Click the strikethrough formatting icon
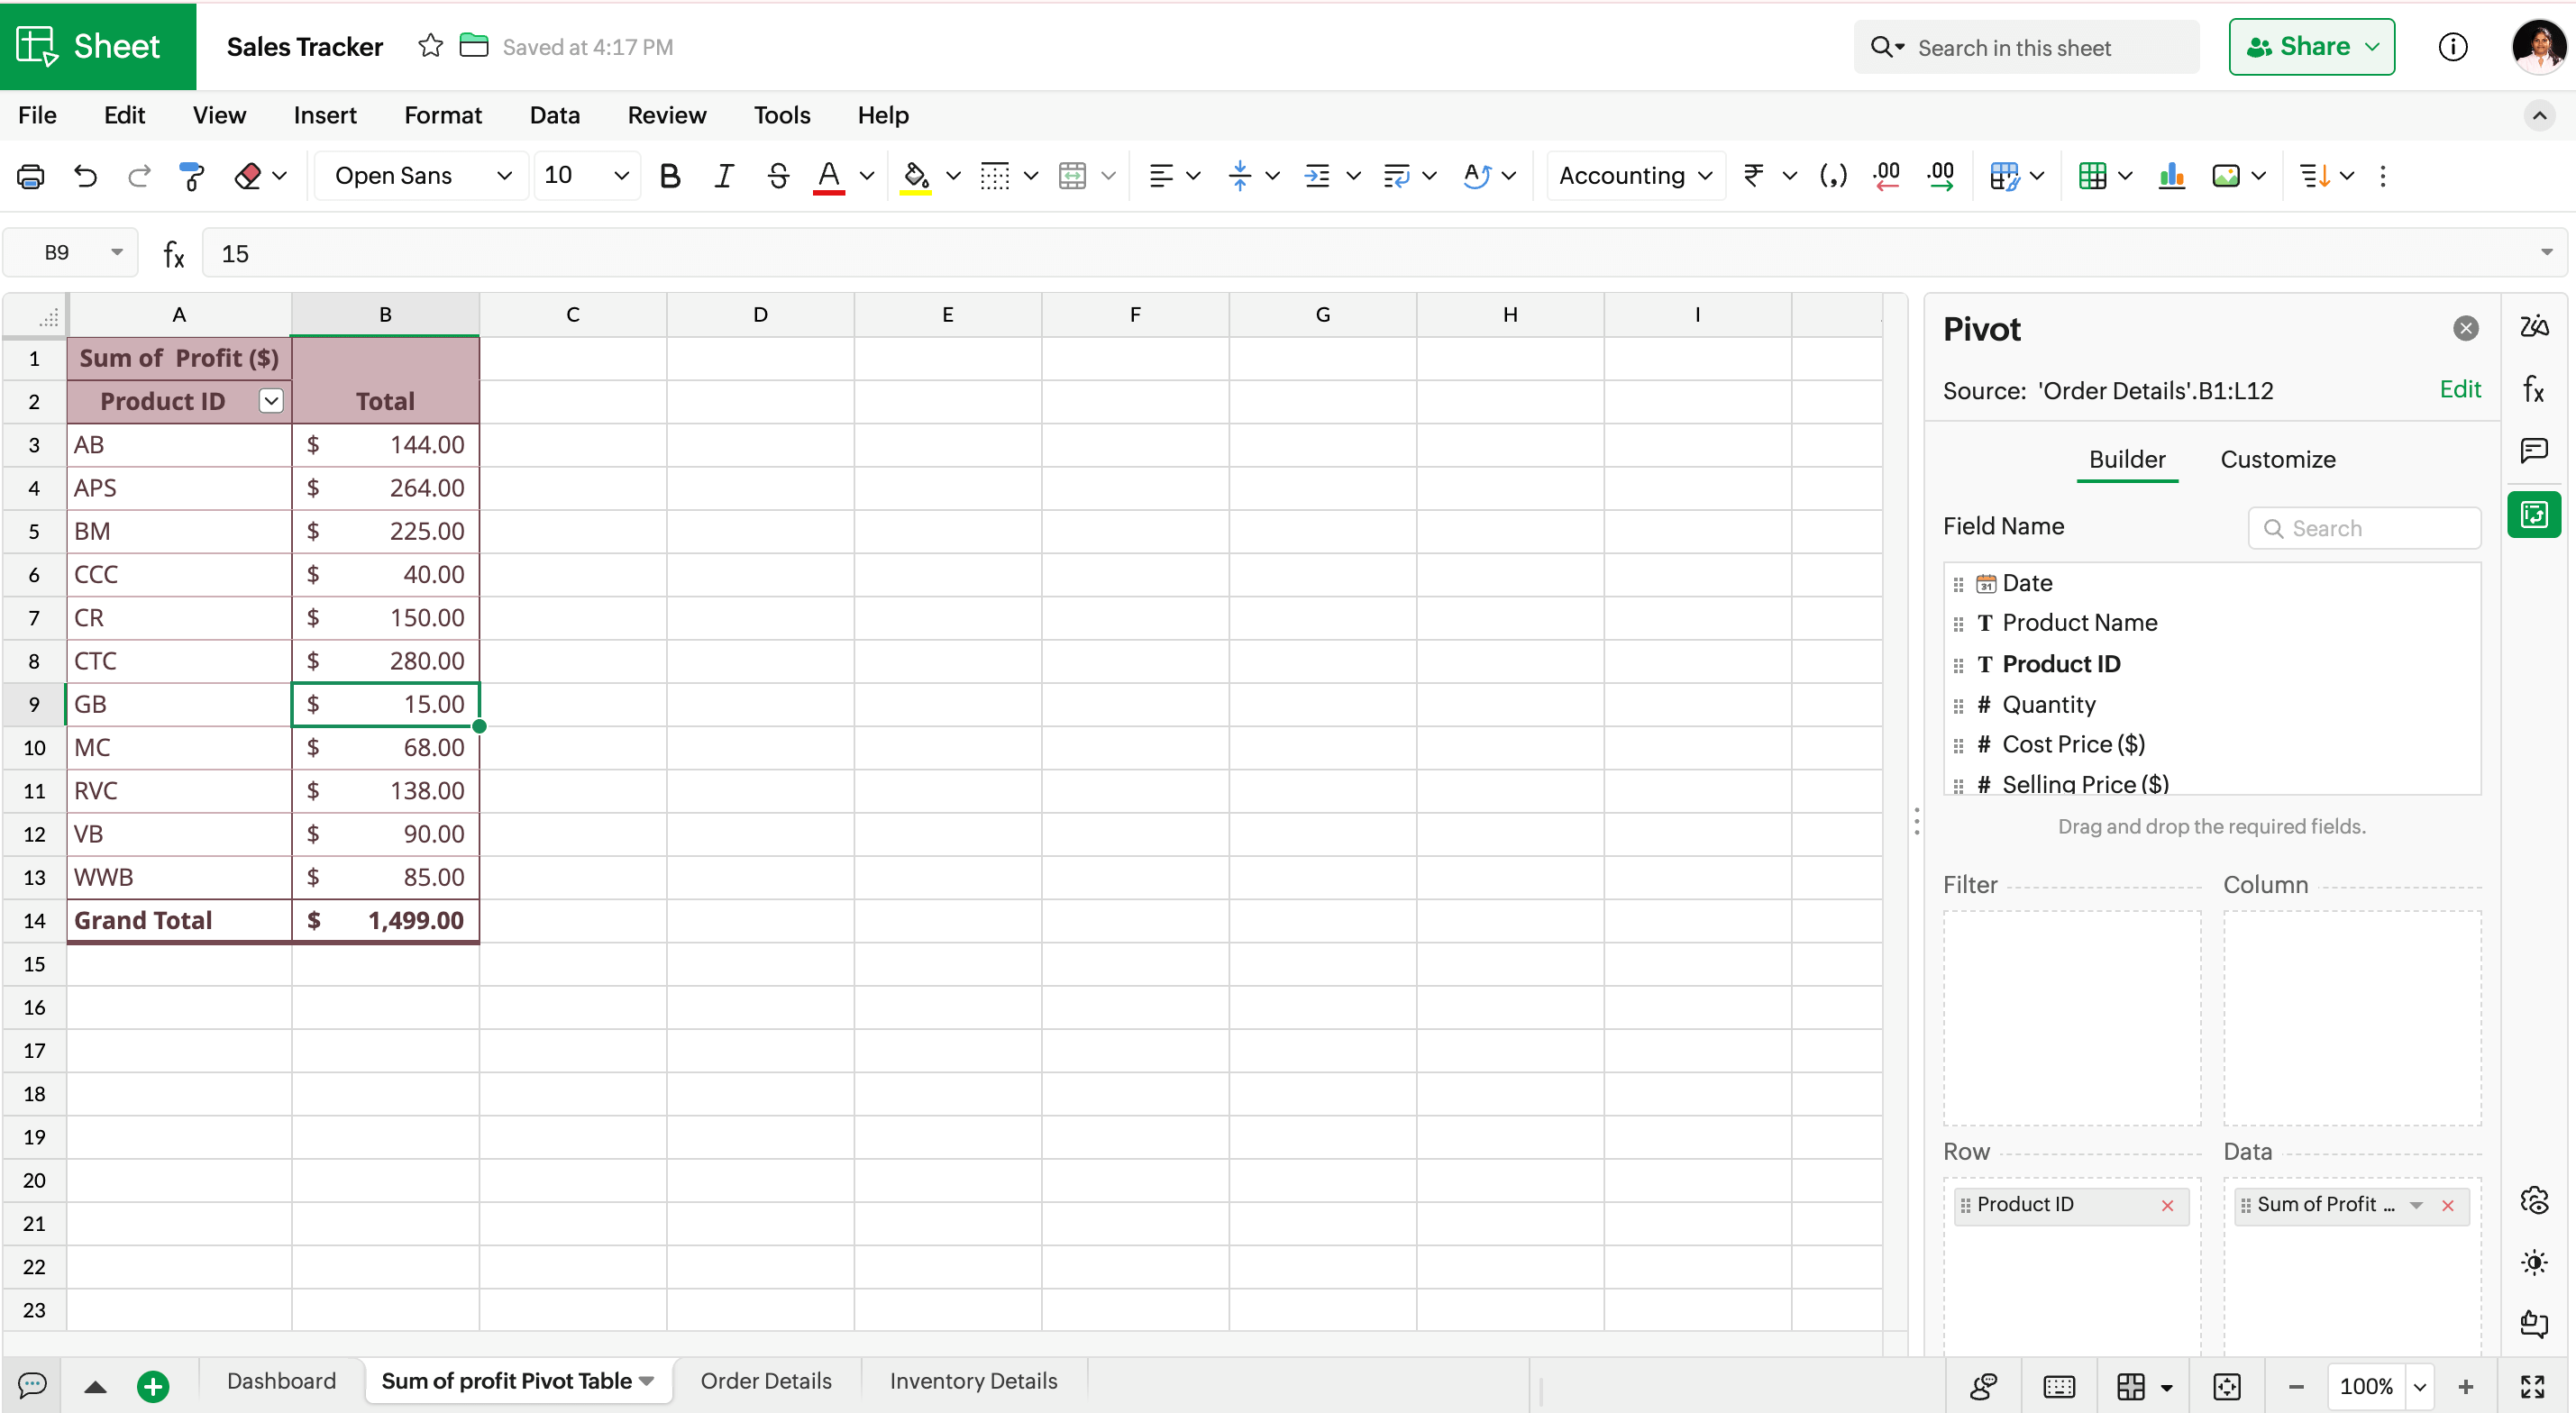The width and height of the screenshot is (2576, 1413). pos(777,176)
